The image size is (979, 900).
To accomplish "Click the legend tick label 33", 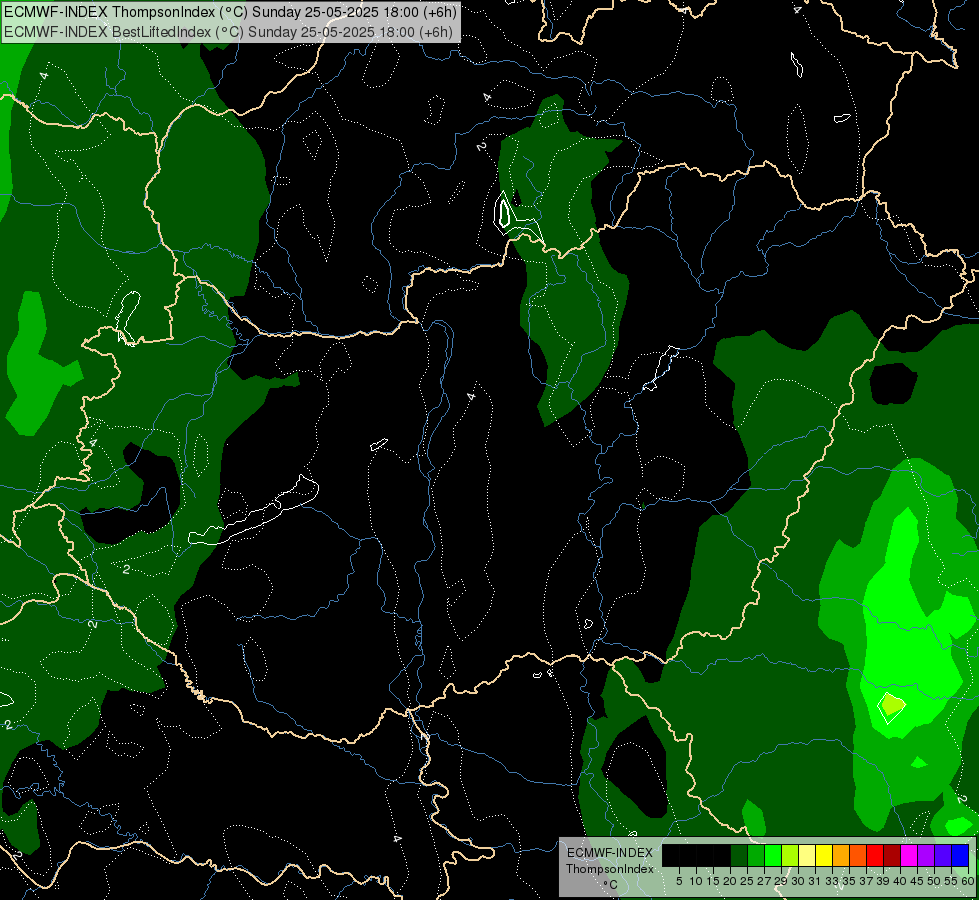I will point(832,881).
